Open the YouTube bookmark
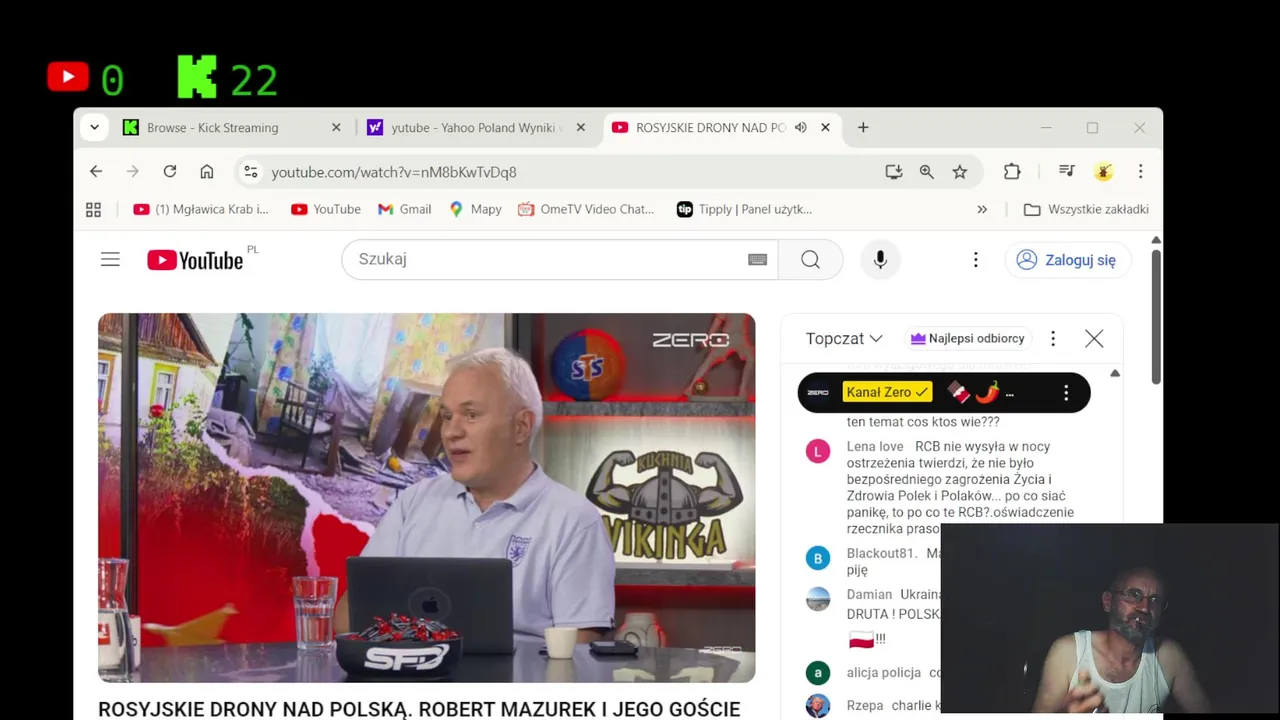Image resolution: width=1280 pixels, height=720 pixels. [326, 210]
